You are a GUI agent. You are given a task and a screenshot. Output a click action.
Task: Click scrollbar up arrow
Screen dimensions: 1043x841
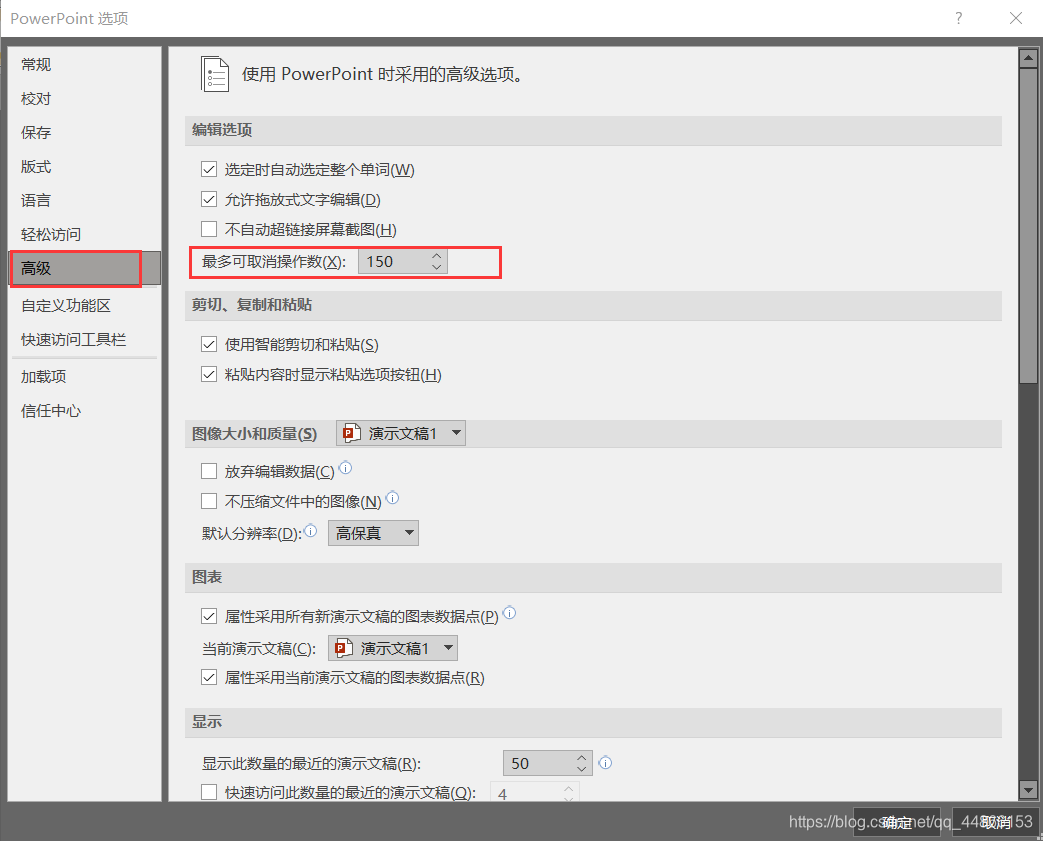[x=1028, y=58]
